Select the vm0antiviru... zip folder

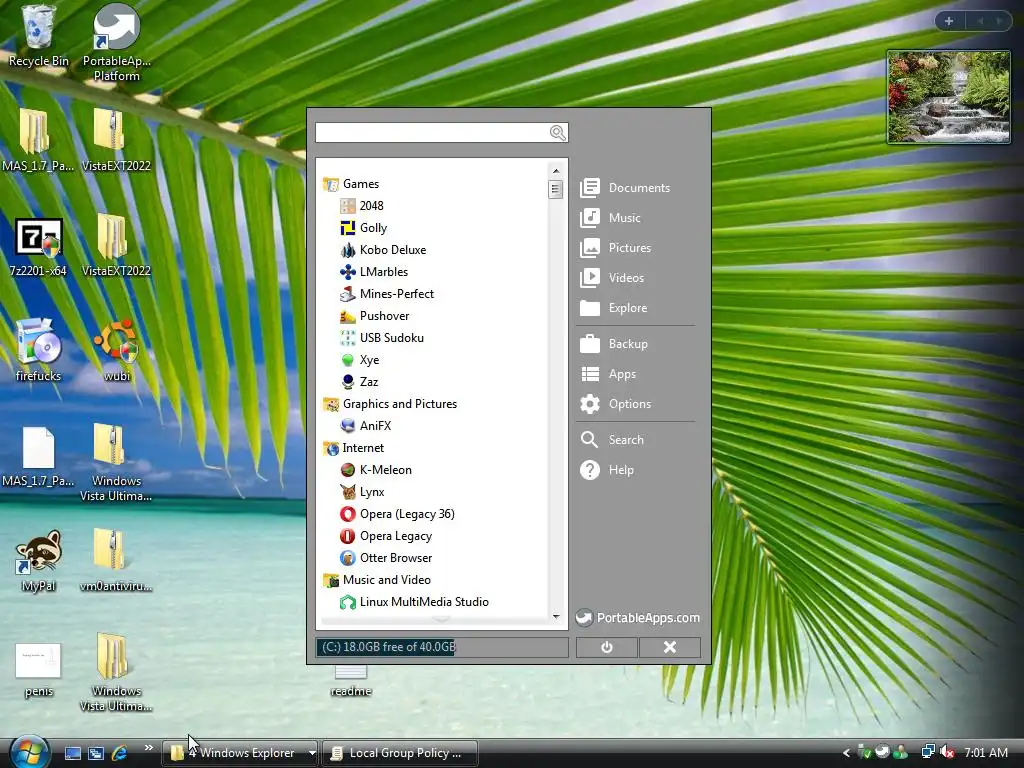pyautogui.click(x=116, y=561)
